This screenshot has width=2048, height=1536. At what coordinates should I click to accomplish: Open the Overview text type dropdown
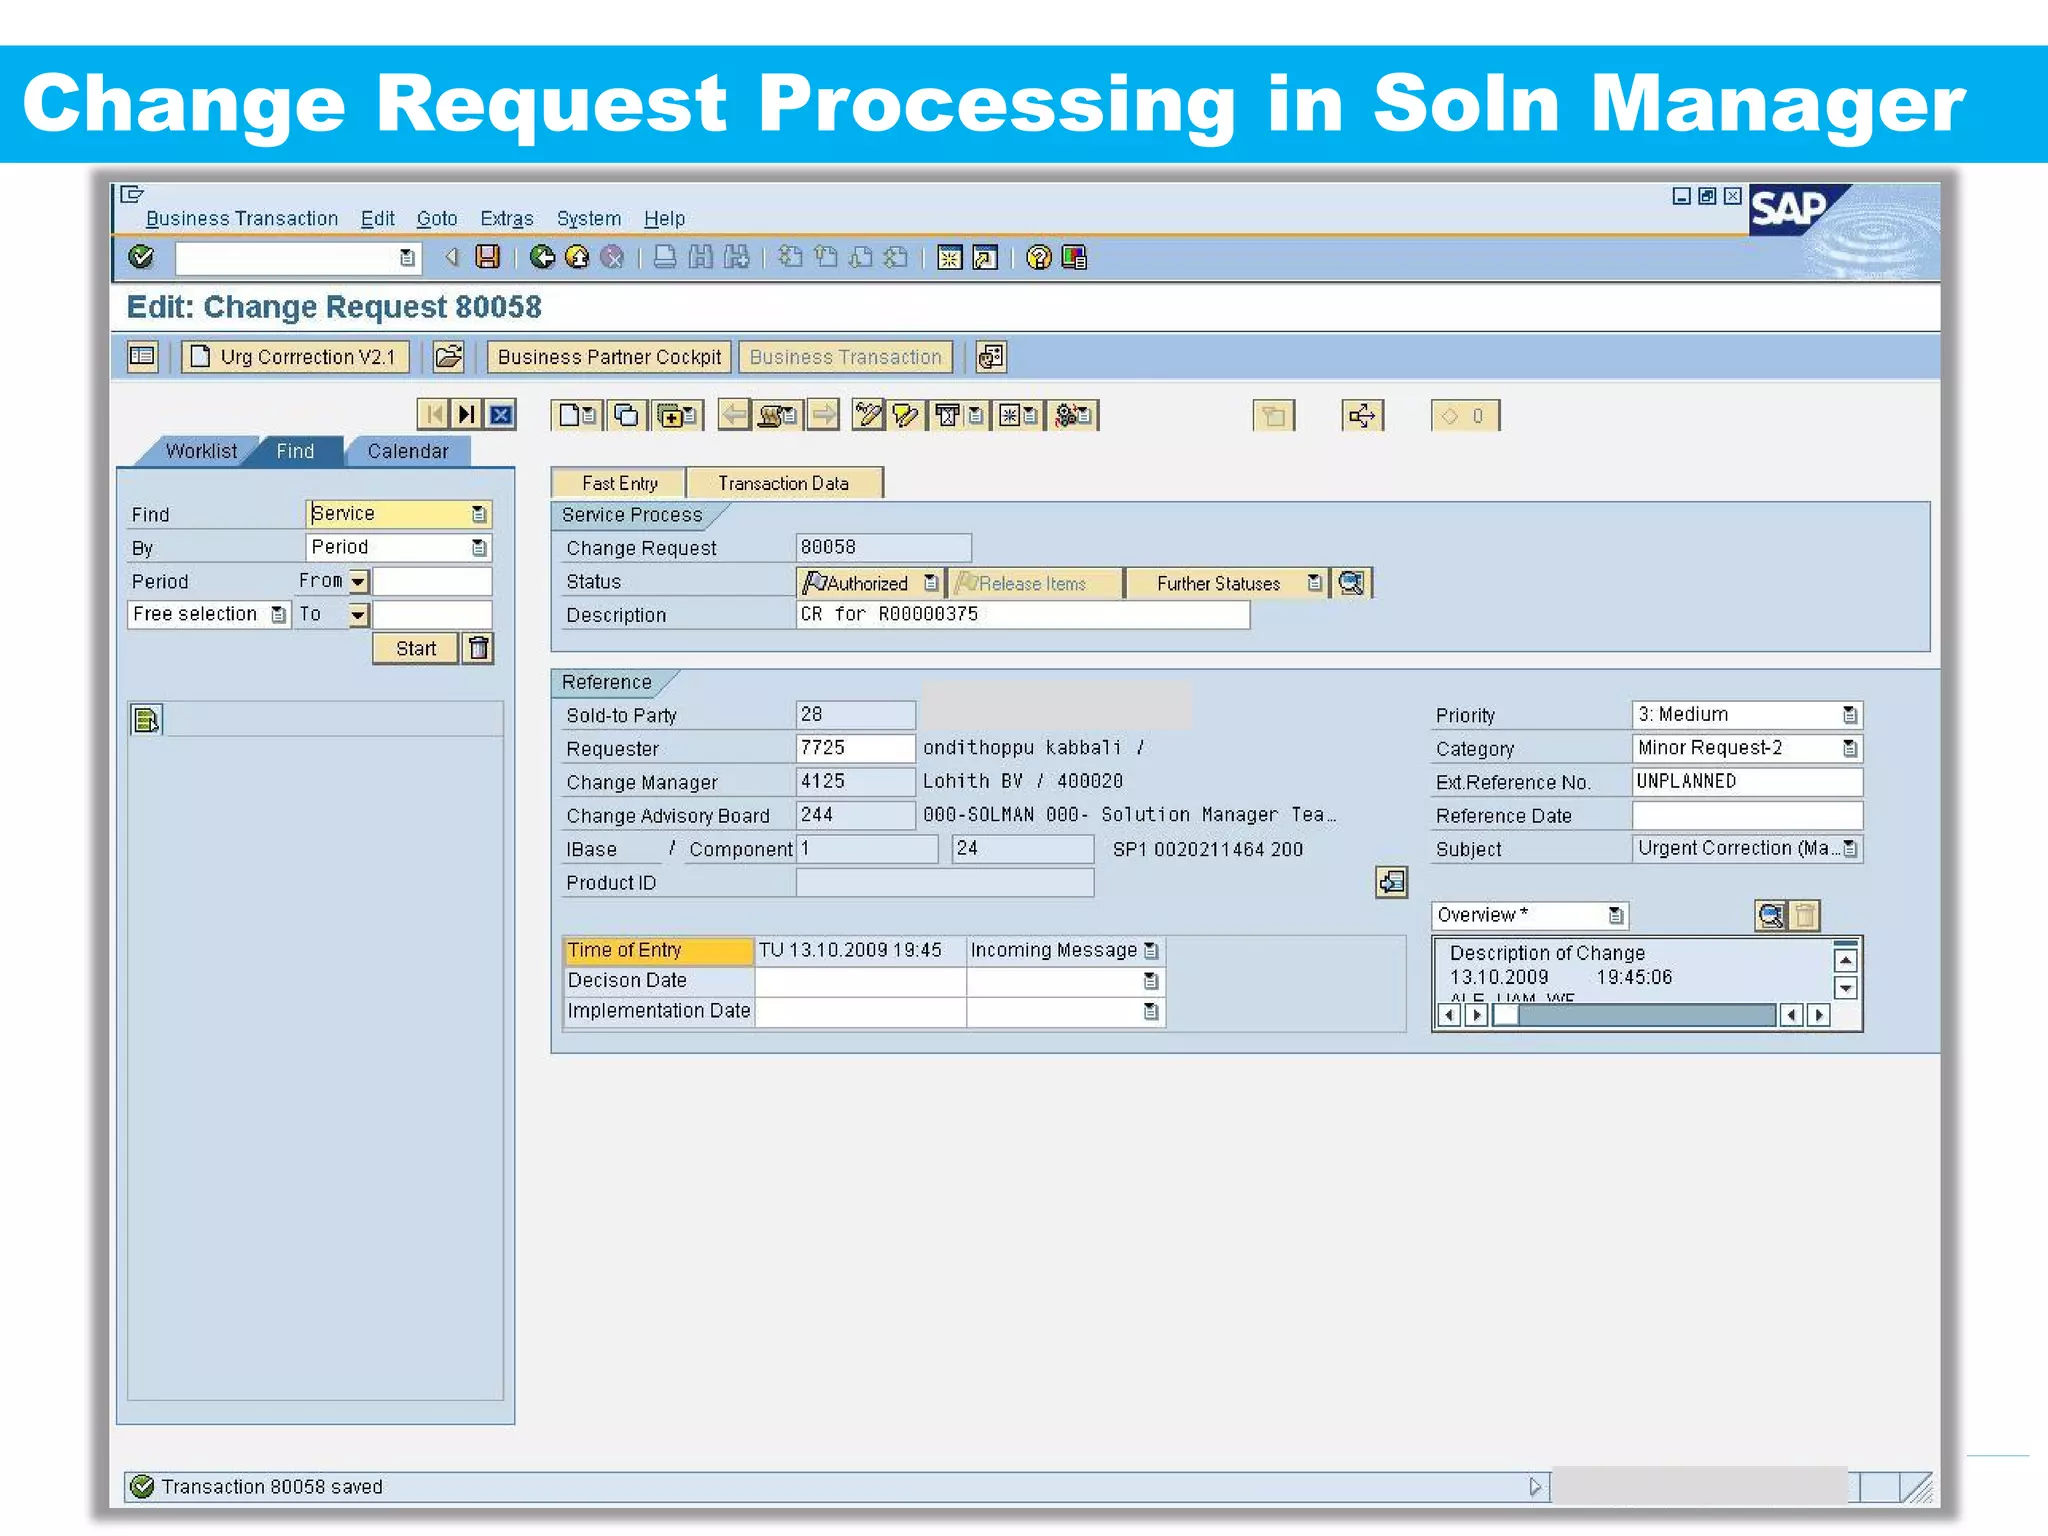(x=1616, y=915)
